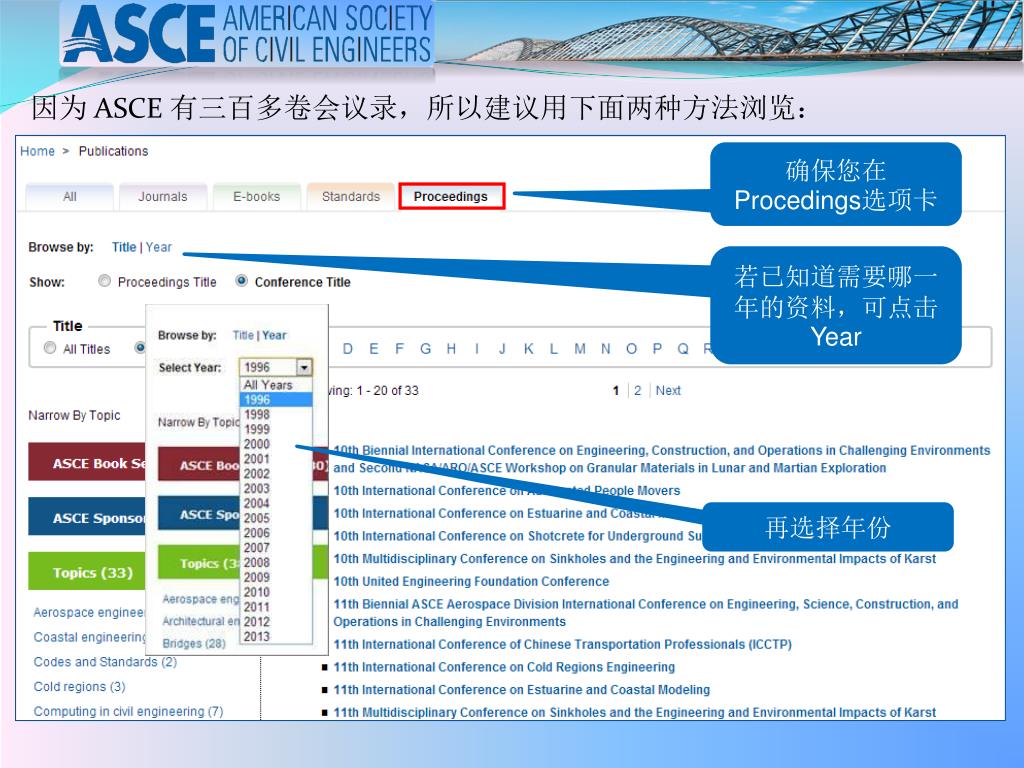Image resolution: width=1024 pixels, height=768 pixels.
Task: Open ASCE Sponsored blue button
Action: (x=87, y=517)
